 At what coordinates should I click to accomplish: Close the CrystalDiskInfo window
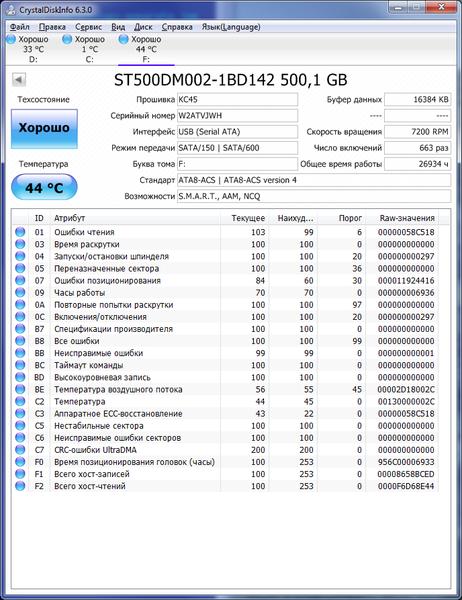pyautogui.click(x=441, y=7)
